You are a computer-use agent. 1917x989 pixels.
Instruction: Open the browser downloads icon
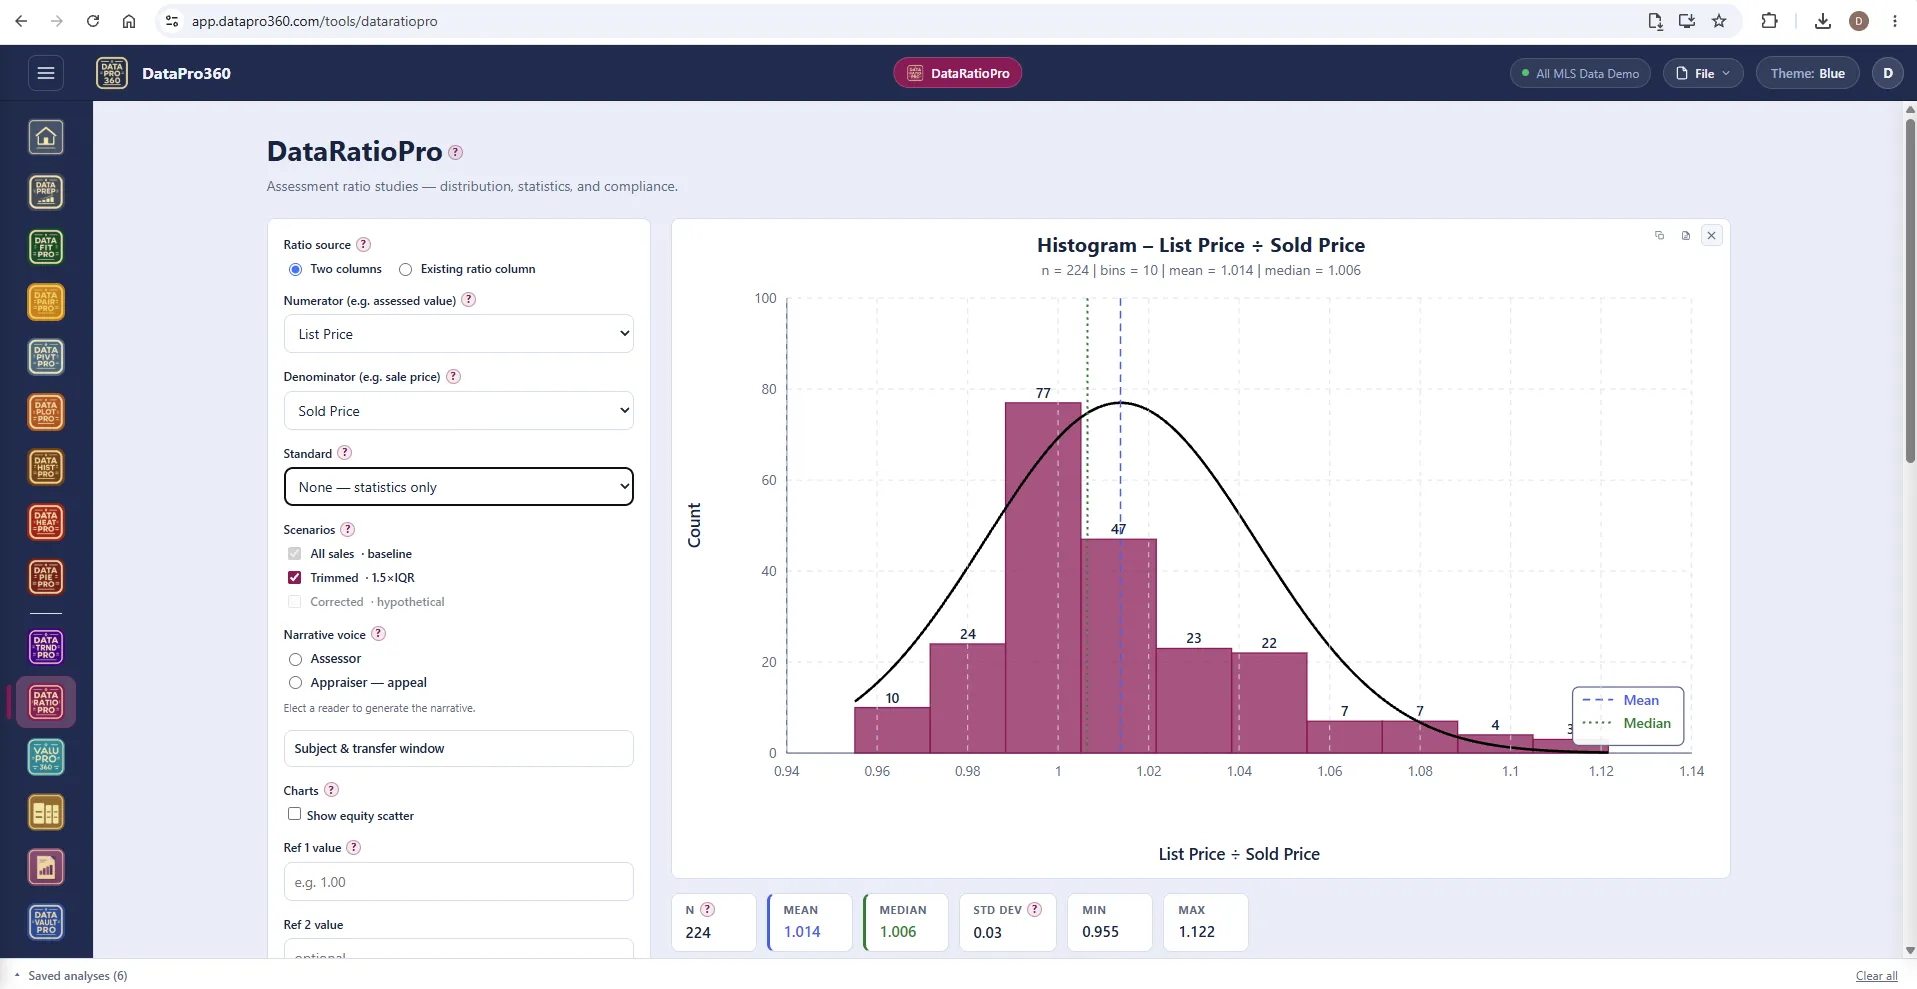1823,21
